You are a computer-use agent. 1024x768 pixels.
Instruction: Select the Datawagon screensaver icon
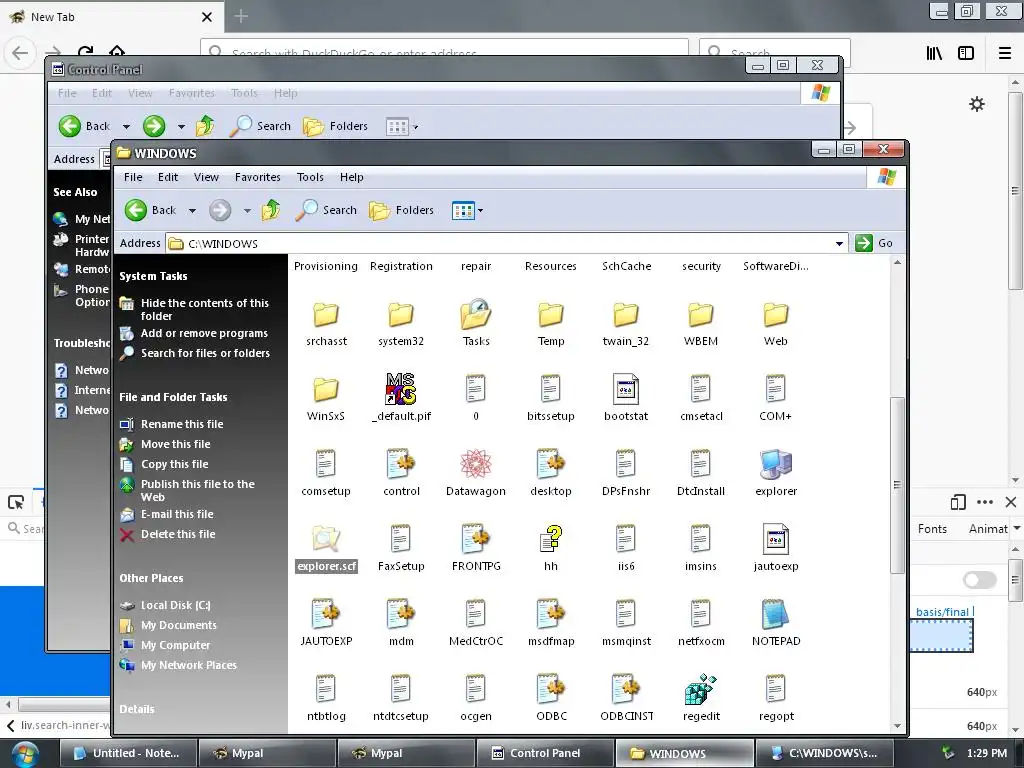(x=475, y=464)
